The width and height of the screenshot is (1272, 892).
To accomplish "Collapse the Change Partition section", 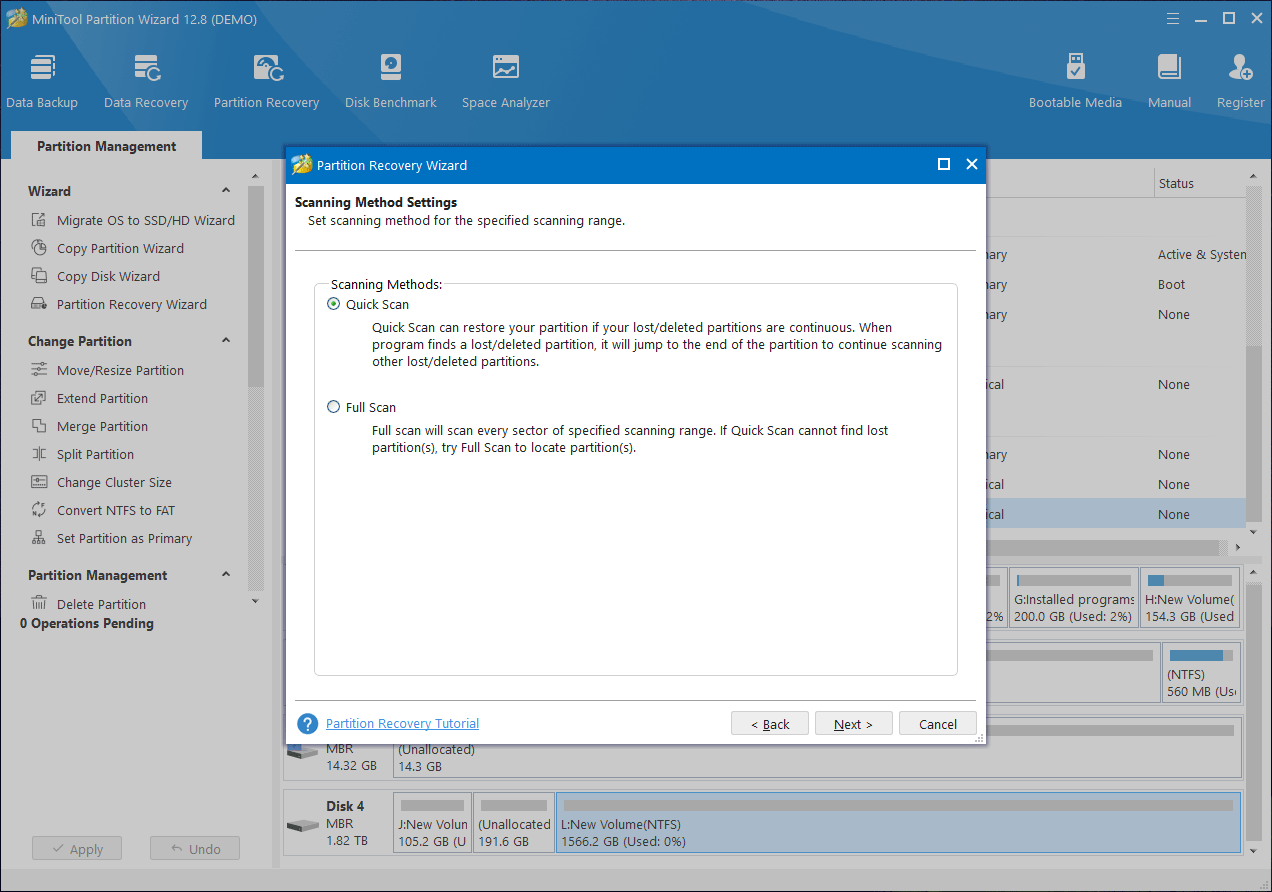I will pyautogui.click(x=226, y=340).
